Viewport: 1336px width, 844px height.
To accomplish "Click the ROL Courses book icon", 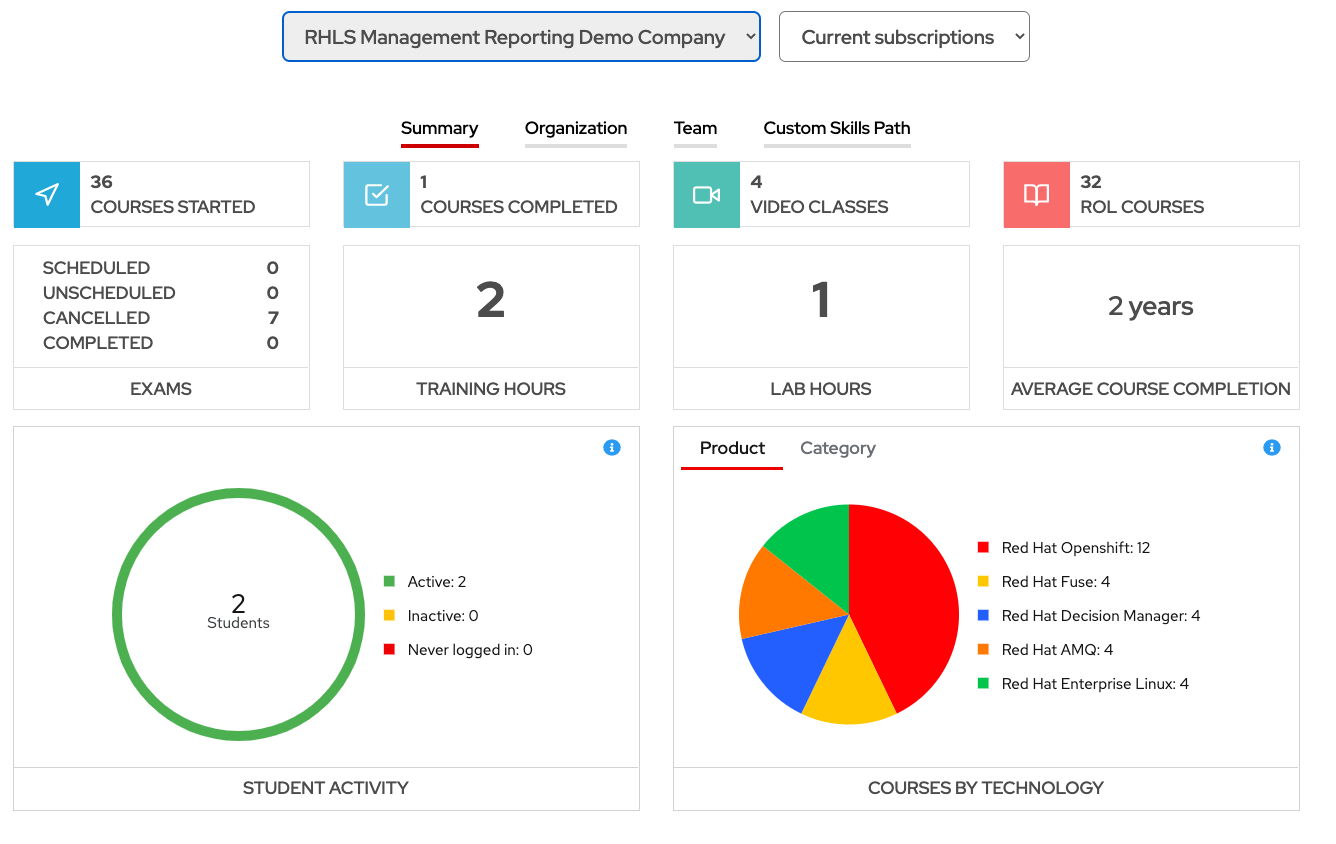I will tap(1036, 193).
